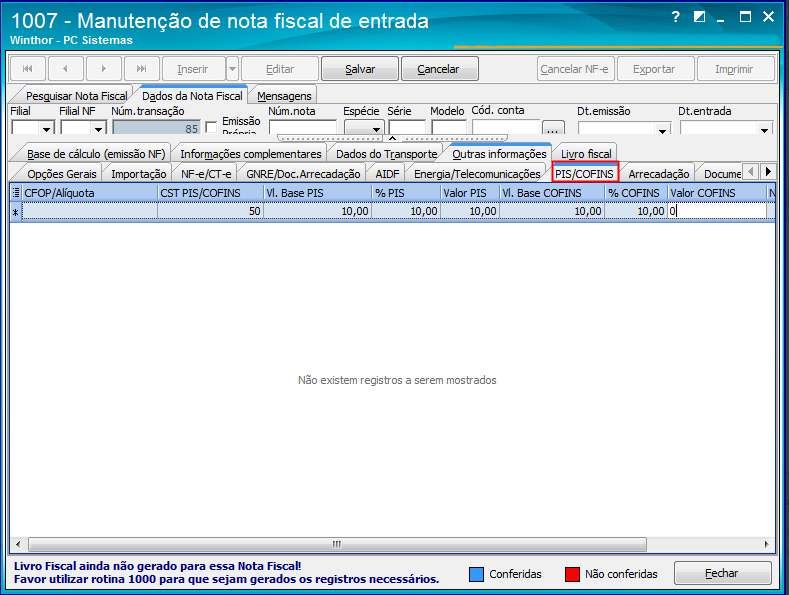Image resolution: width=789 pixels, height=595 pixels.
Task: Open AIDF sub-tab
Action: (387, 174)
